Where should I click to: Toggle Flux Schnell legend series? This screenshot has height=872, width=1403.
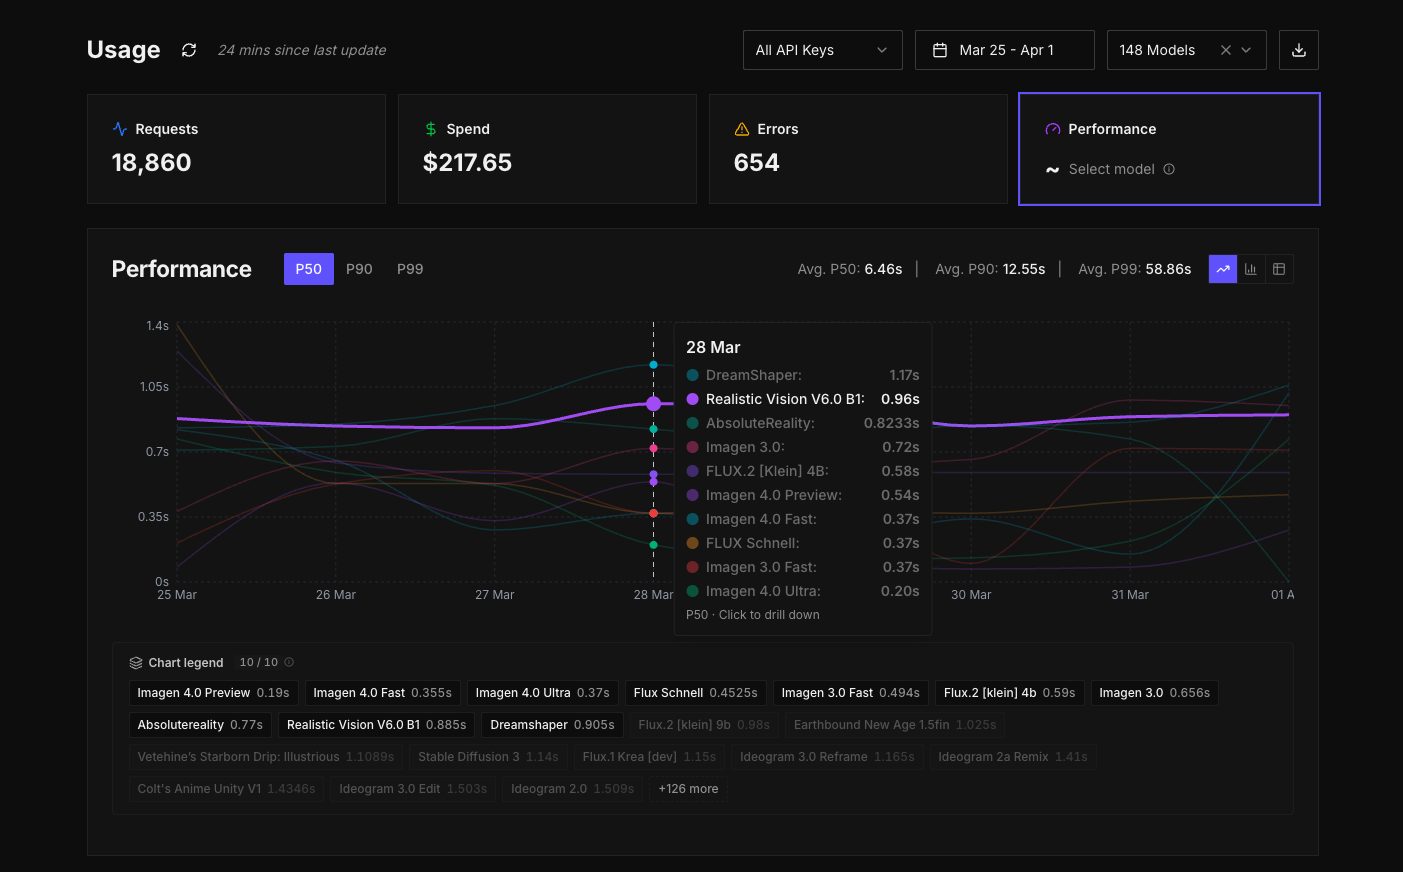pyautogui.click(x=695, y=693)
